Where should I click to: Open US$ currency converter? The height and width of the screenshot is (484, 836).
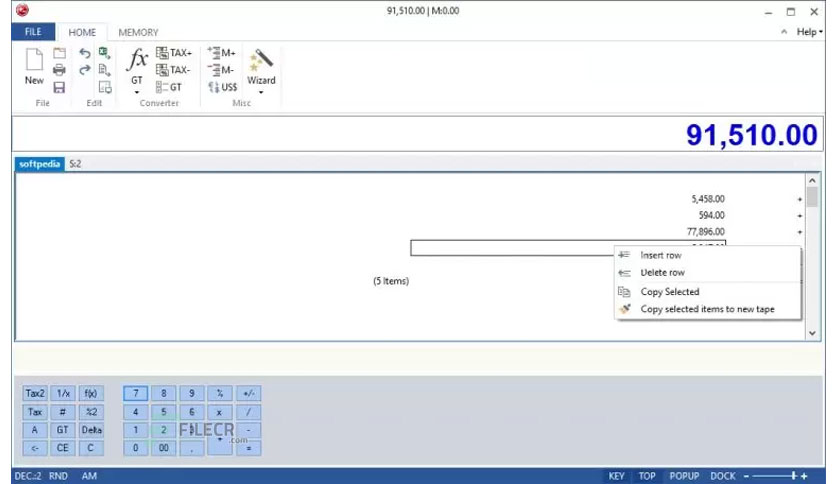(x=222, y=87)
